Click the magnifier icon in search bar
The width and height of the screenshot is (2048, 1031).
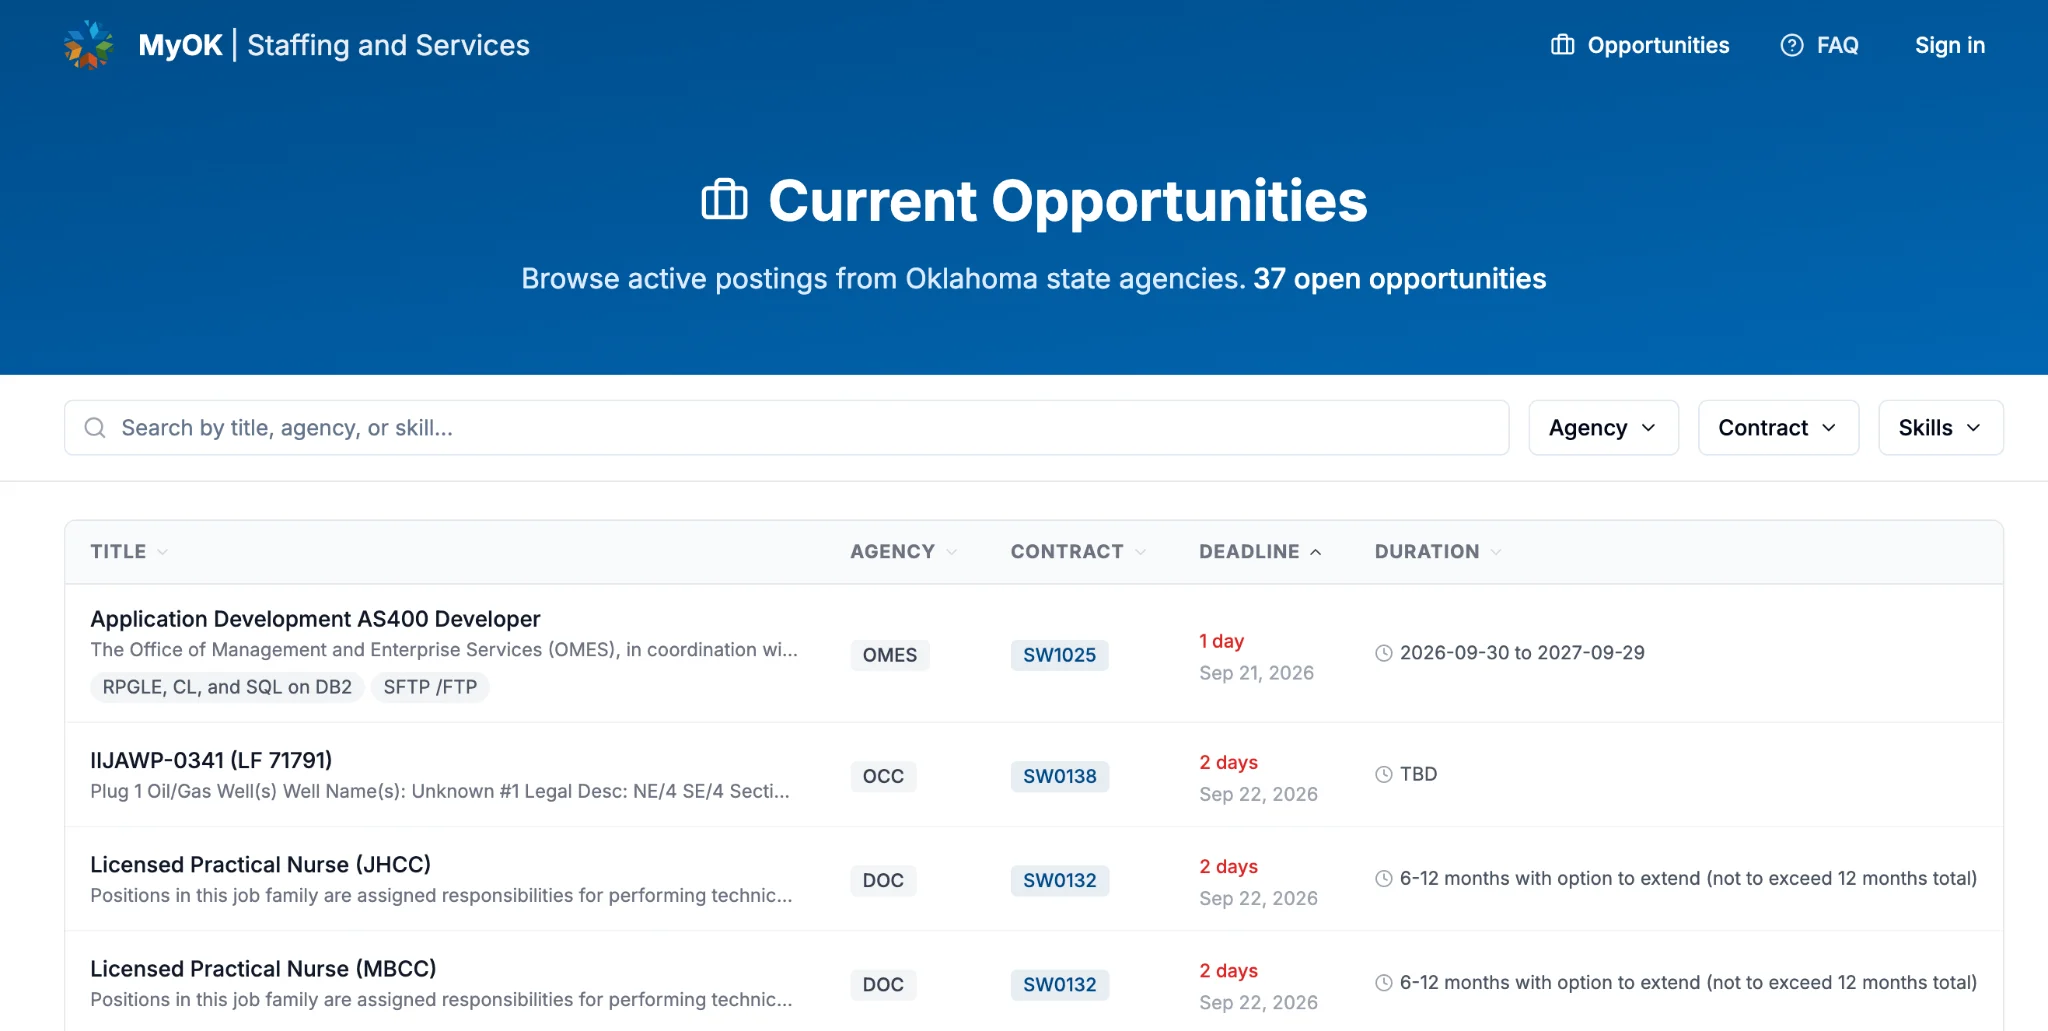click(x=95, y=428)
